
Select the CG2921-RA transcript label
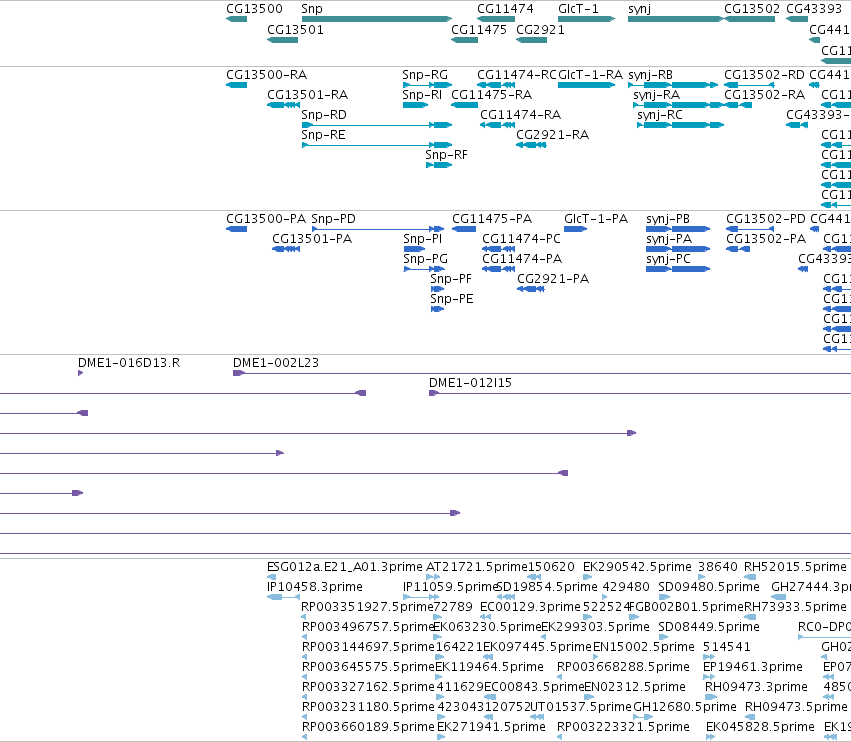tap(552, 135)
